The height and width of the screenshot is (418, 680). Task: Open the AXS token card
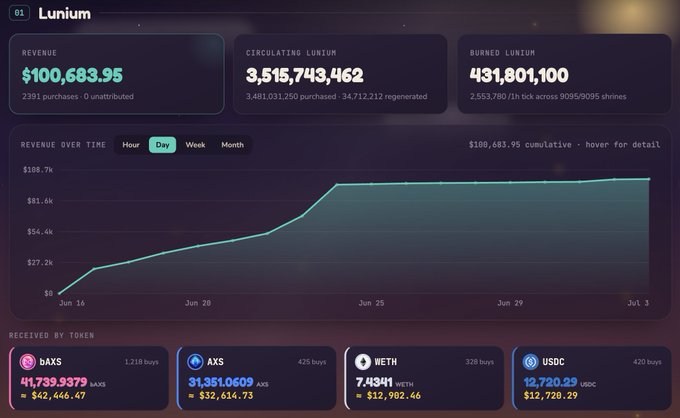coord(256,378)
